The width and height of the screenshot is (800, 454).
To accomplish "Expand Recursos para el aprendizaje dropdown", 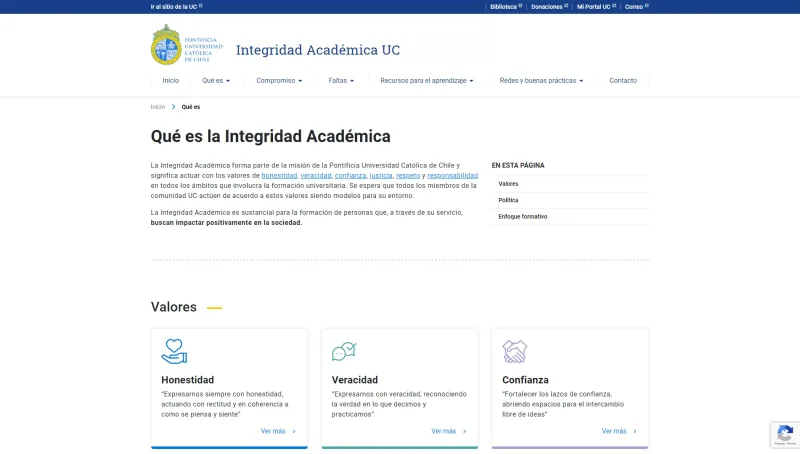I will (427, 81).
